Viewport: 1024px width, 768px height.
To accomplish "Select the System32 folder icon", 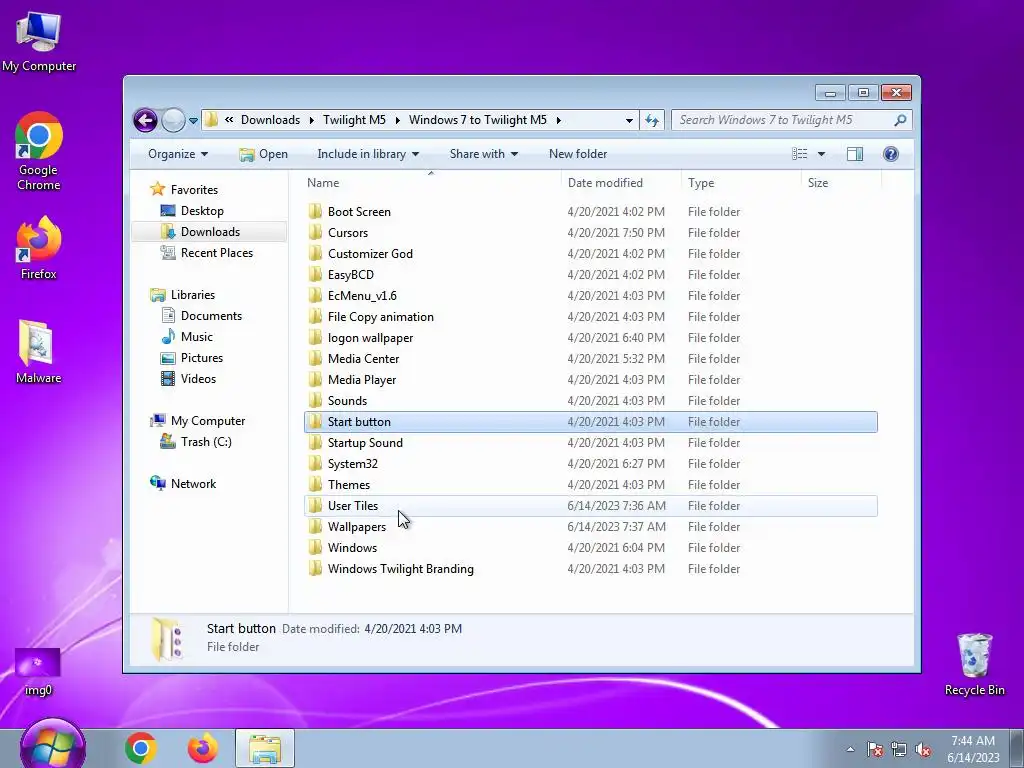I will coord(315,463).
